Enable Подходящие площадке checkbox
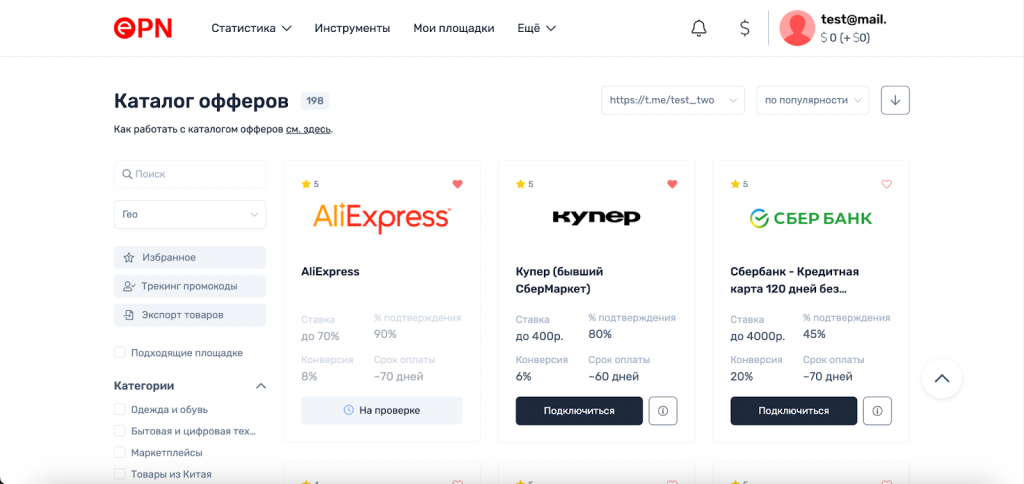The width and height of the screenshot is (1024, 484). click(x=120, y=353)
